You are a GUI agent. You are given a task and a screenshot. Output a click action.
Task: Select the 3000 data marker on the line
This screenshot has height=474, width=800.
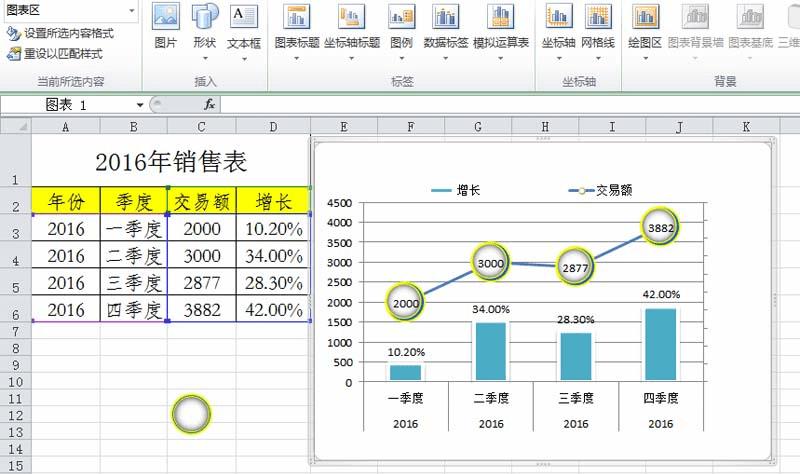coord(490,263)
